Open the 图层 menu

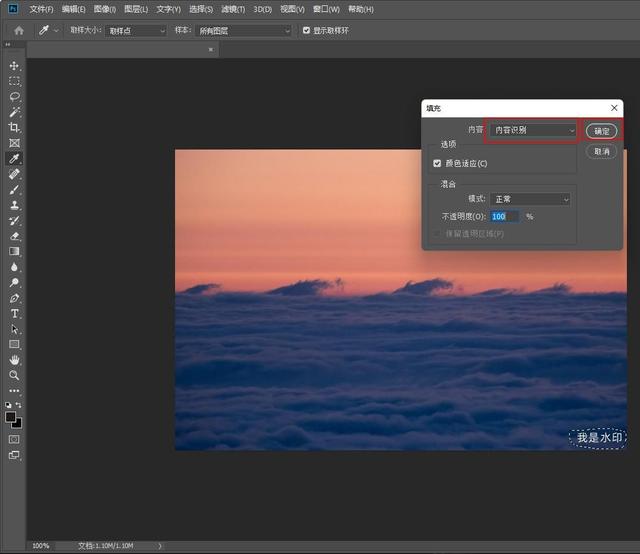tap(136, 9)
